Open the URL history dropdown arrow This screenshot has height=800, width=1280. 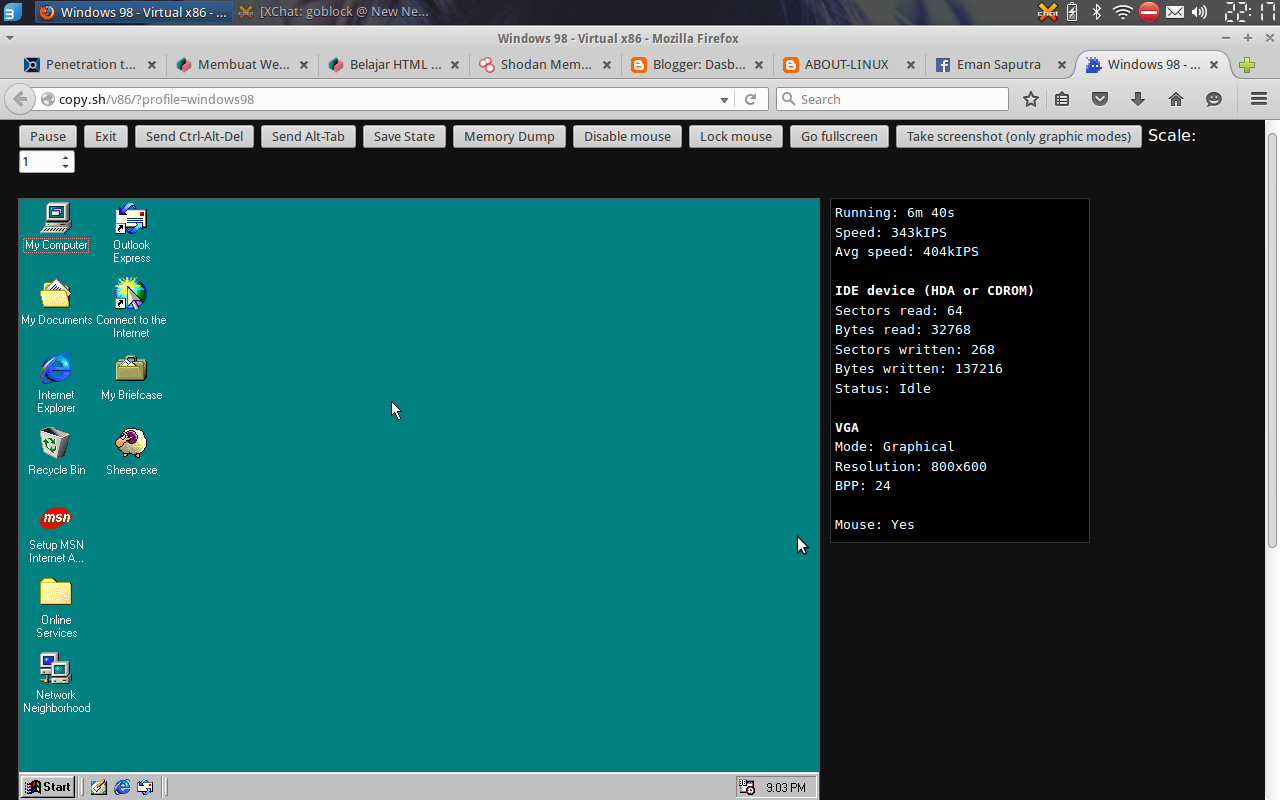coord(725,99)
